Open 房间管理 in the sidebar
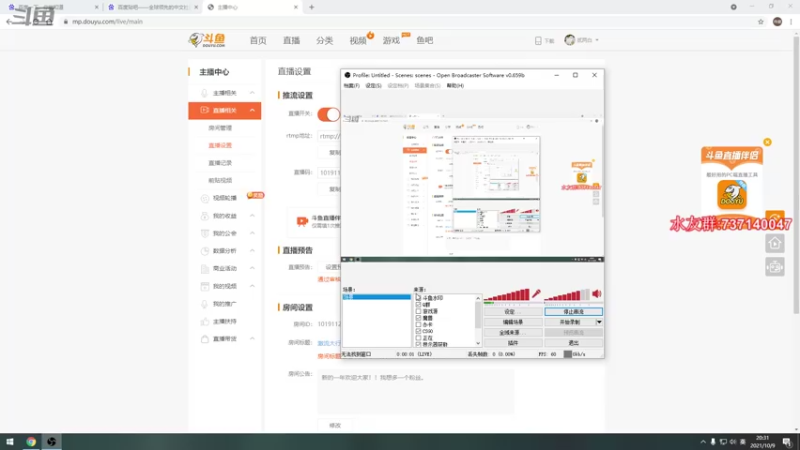 click(x=220, y=128)
